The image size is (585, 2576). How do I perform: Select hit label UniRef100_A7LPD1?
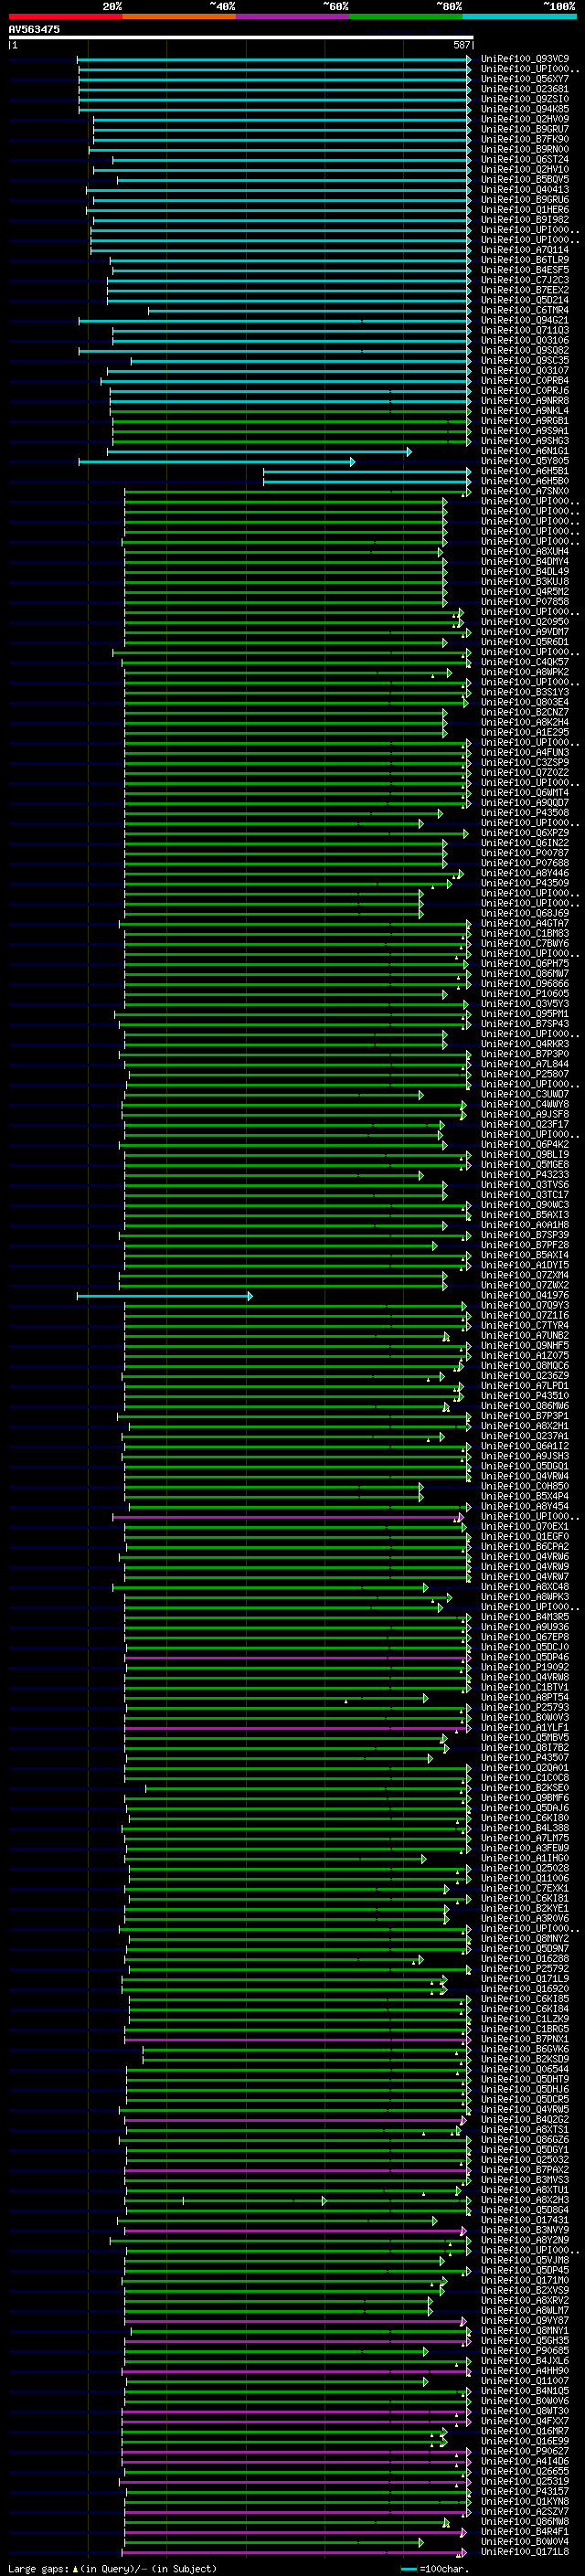tap(525, 1386)
